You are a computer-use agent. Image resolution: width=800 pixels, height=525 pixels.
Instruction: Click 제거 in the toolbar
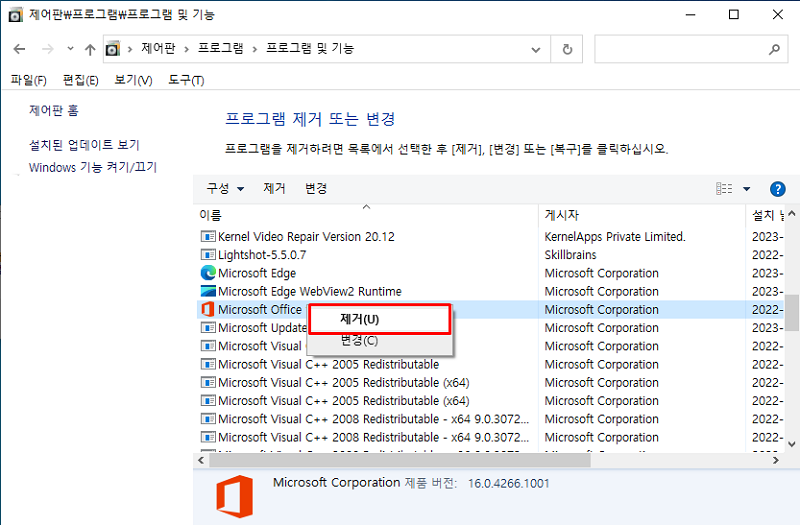tap(274, 188)
